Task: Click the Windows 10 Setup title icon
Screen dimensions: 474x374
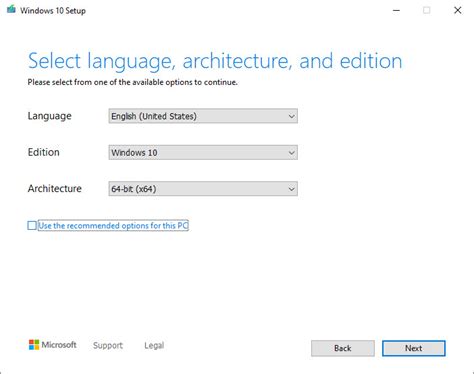Action: (11, 9)
